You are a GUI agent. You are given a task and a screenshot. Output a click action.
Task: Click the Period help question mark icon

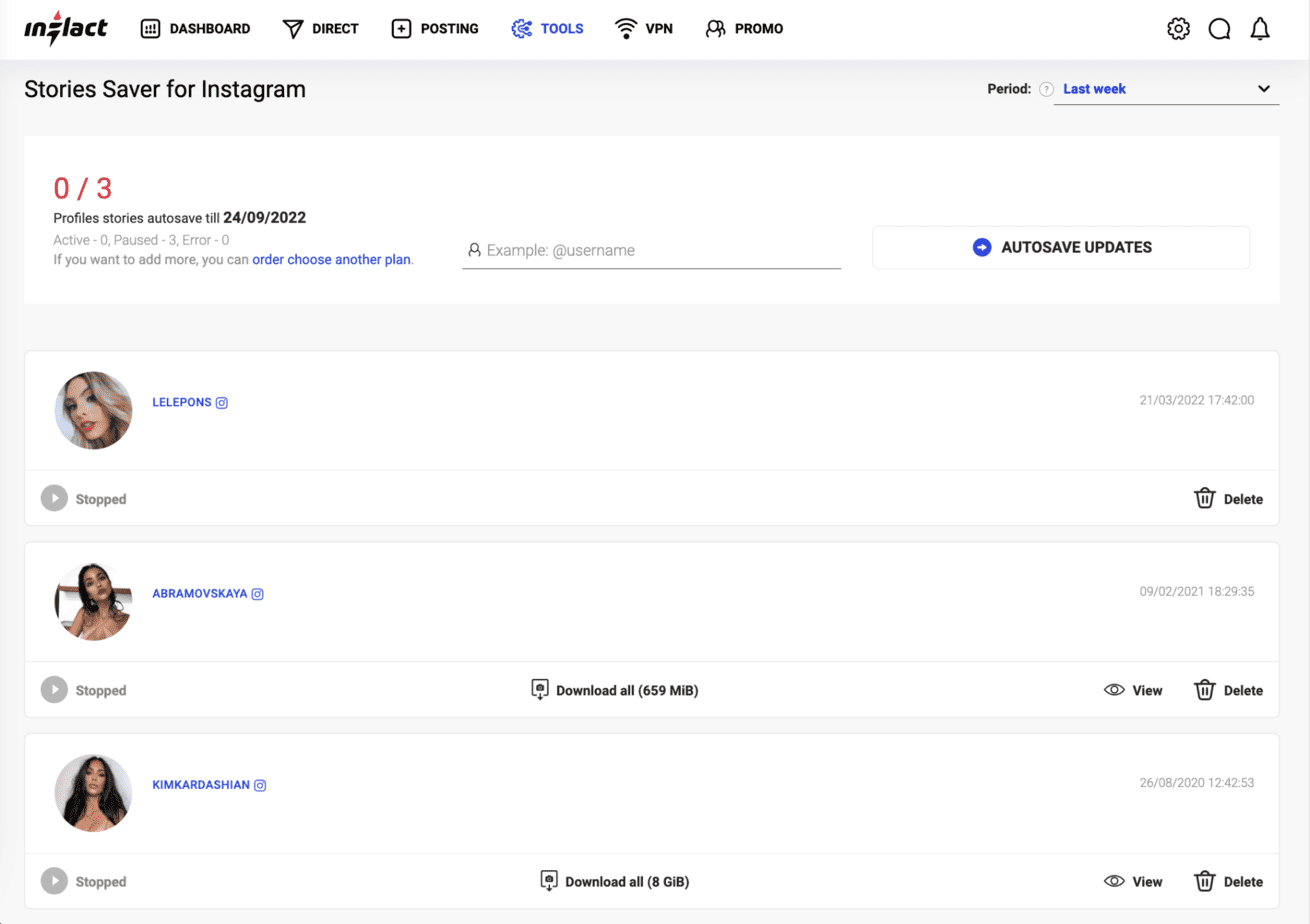(x=1046, y=89)
